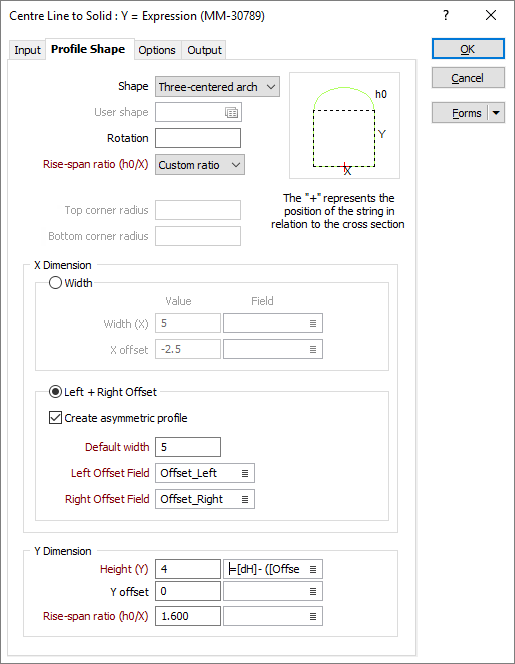The height and width of the screenshot is (664, 515).
Task: Click the Default width value field
Action: coord(188,447)
